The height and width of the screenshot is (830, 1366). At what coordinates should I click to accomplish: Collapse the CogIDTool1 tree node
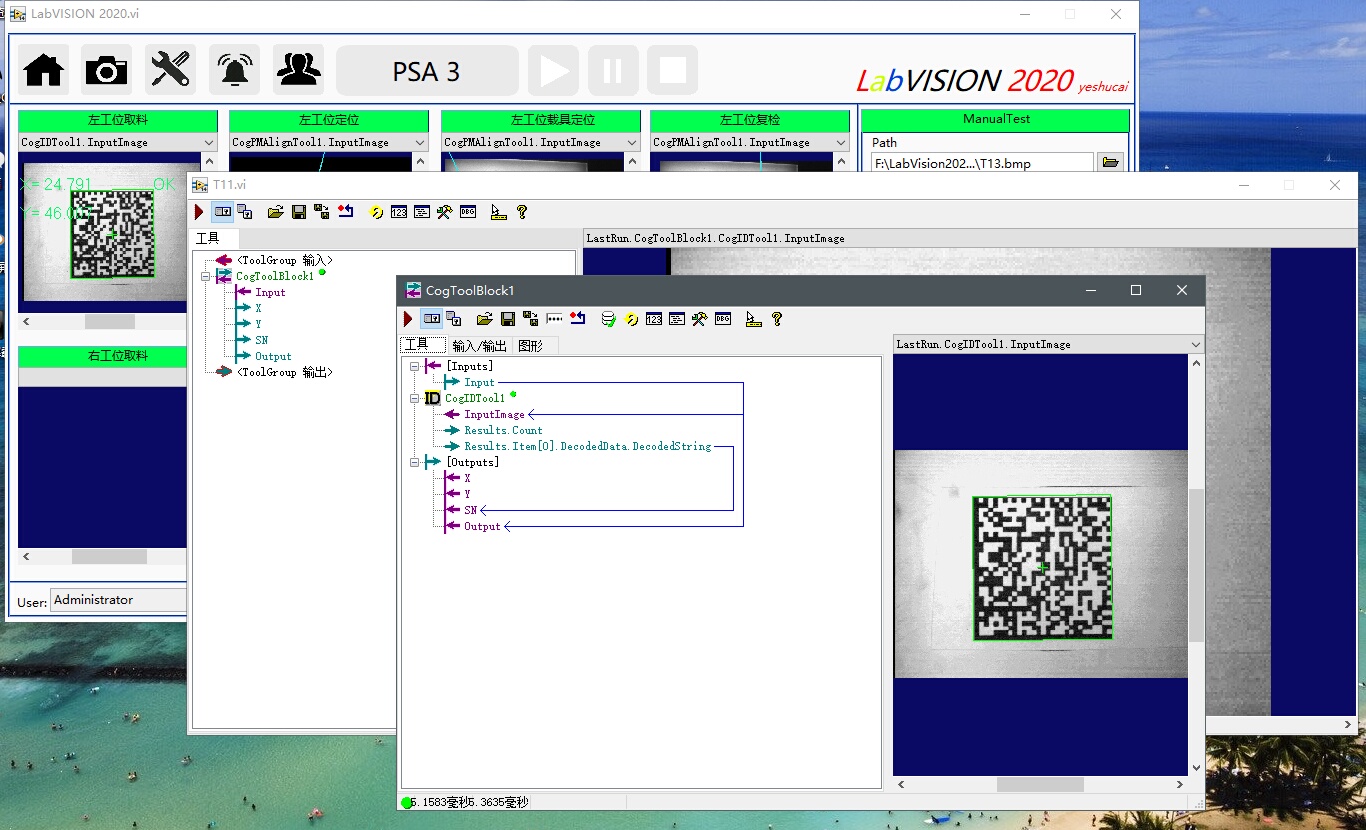[x=415, y=398]
